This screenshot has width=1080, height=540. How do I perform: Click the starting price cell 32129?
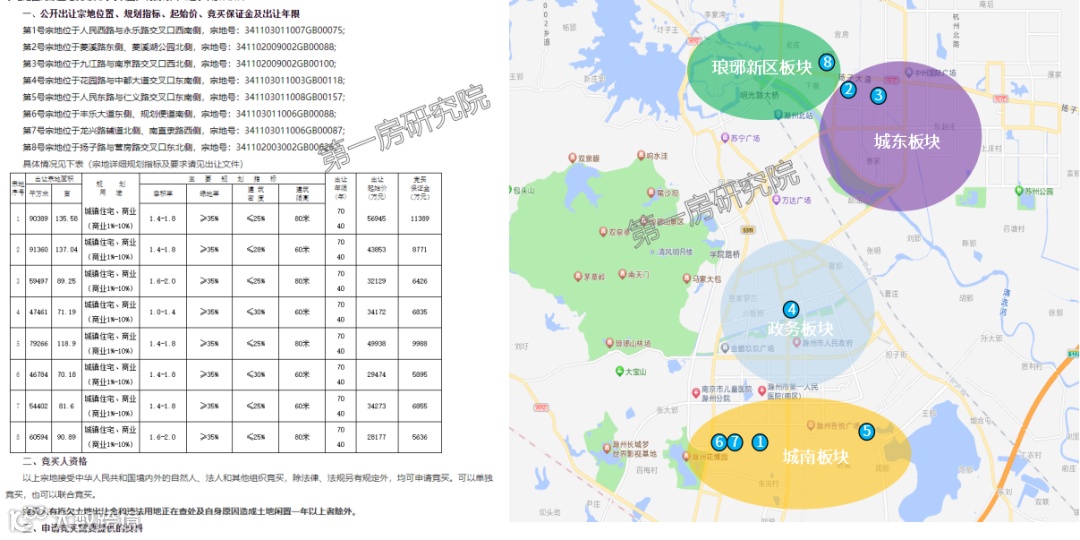tap(378, 281)
